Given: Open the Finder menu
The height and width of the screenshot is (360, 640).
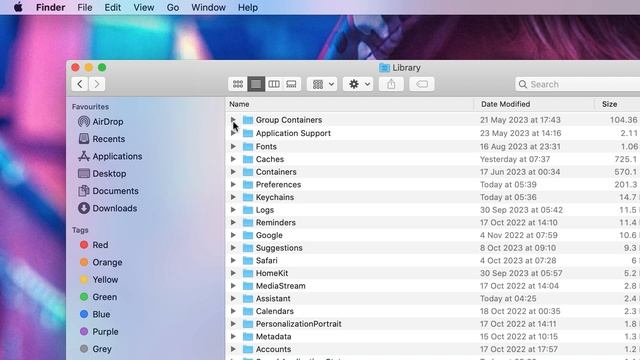Looking at the screenshot, I should (51, 7).
